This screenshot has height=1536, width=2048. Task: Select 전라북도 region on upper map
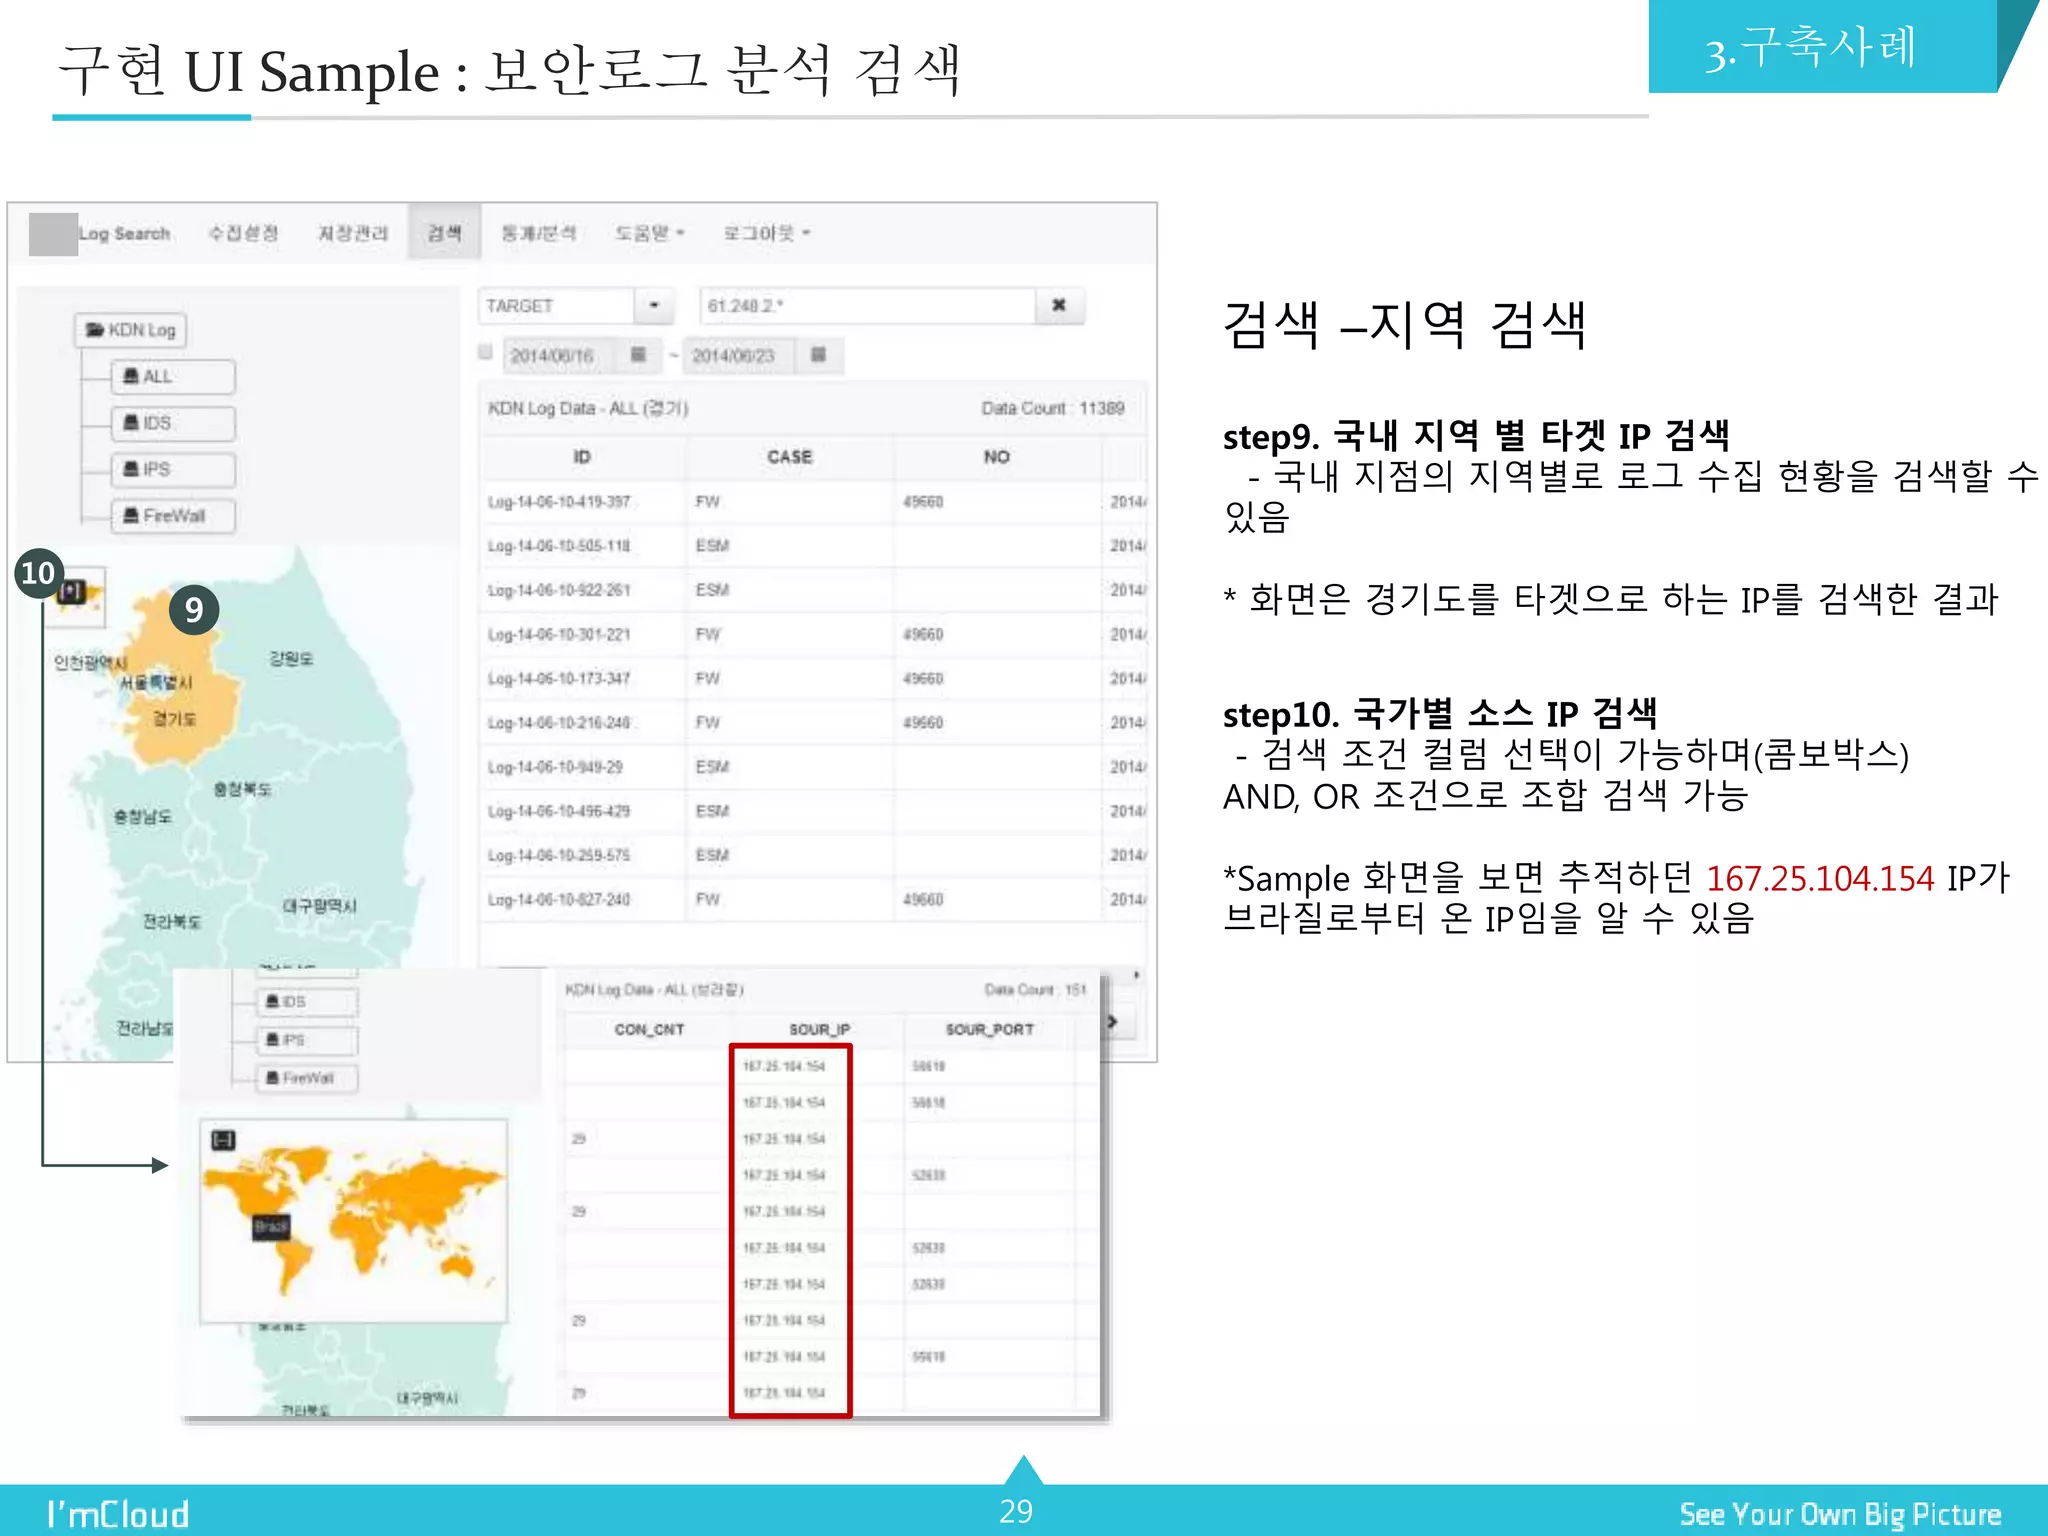click(172, 921)
